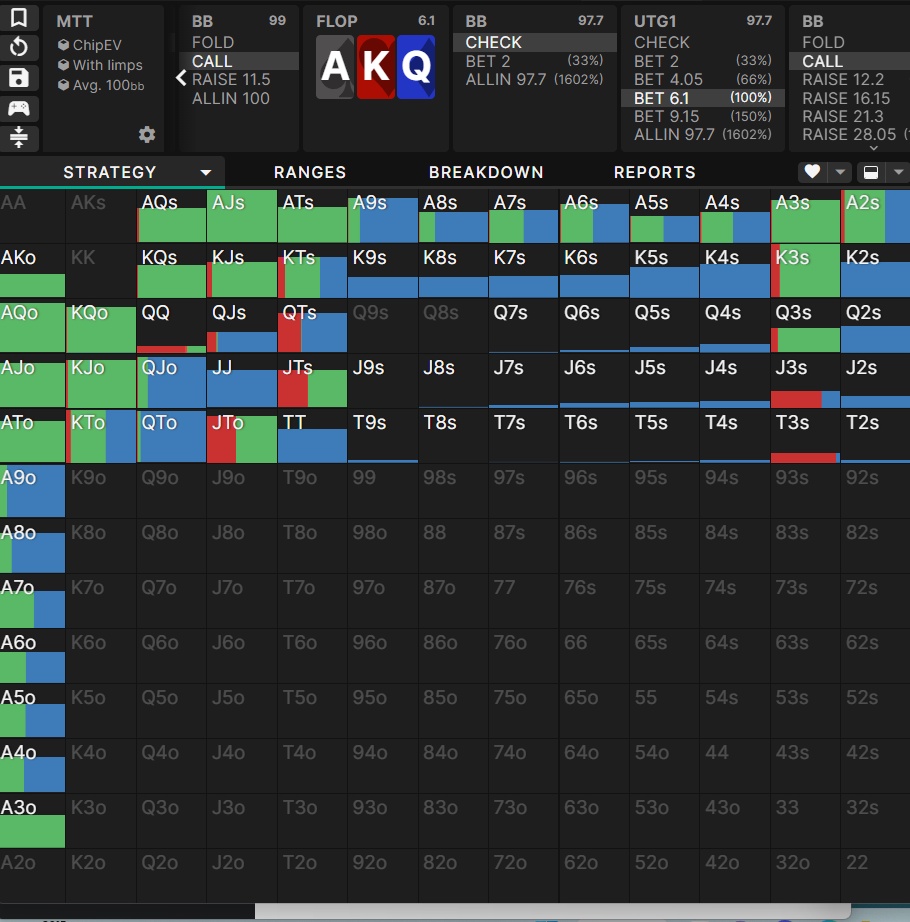Screen dimensions: 910x922
Task: Switch to the RANGES tab
Action: pyautogui.click(x=310, y=173)
